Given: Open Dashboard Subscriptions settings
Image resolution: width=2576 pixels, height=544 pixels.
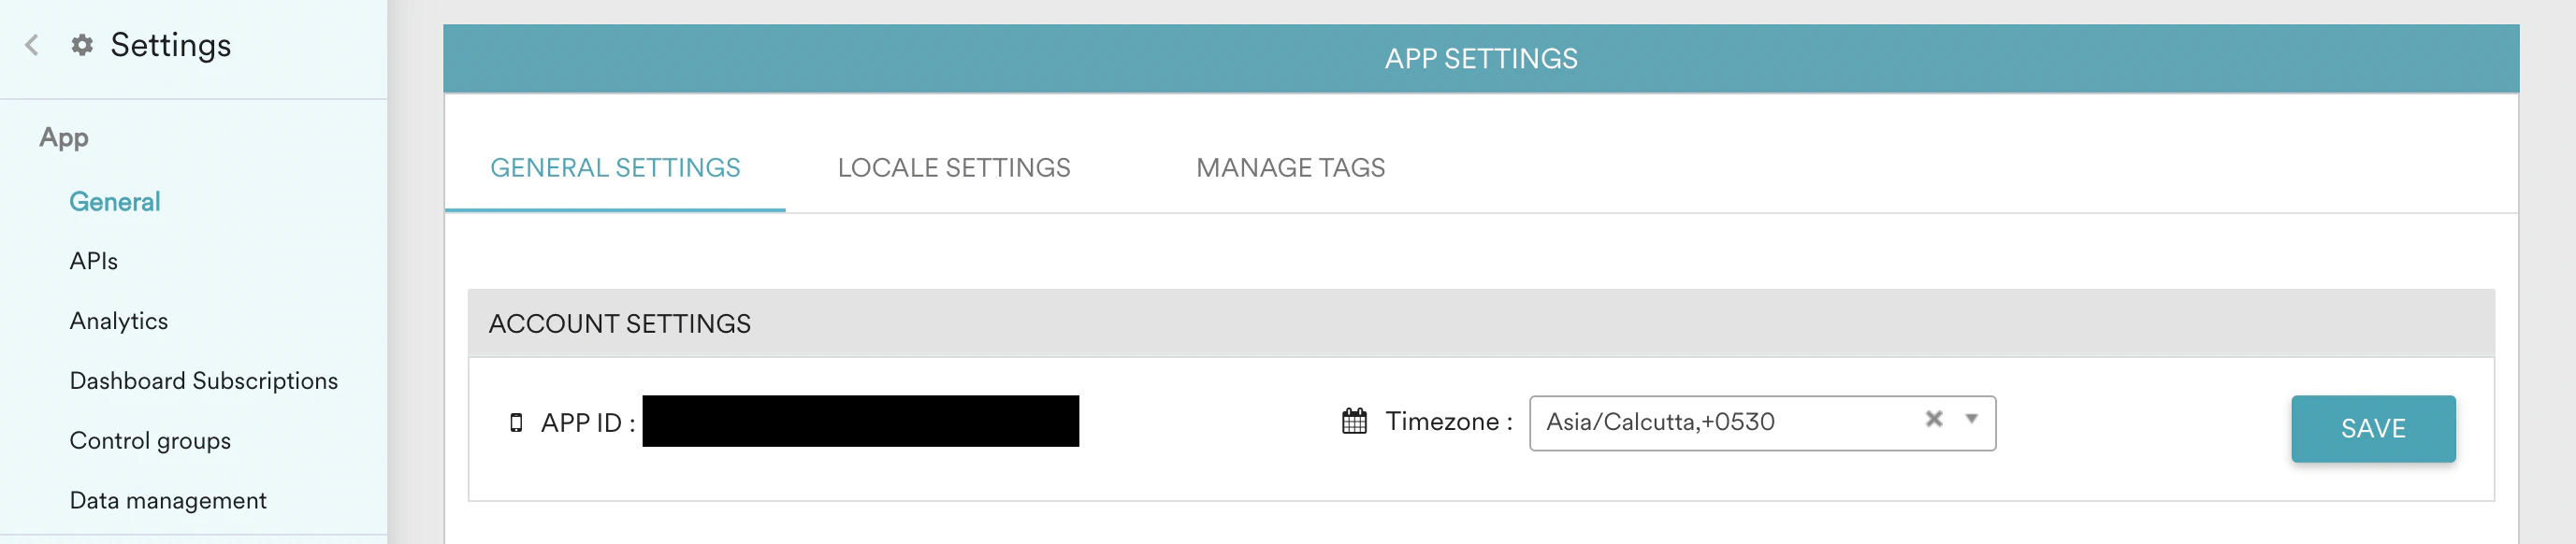Looking at the screenshot, I should pyautogui.click(x=203, y=381).
